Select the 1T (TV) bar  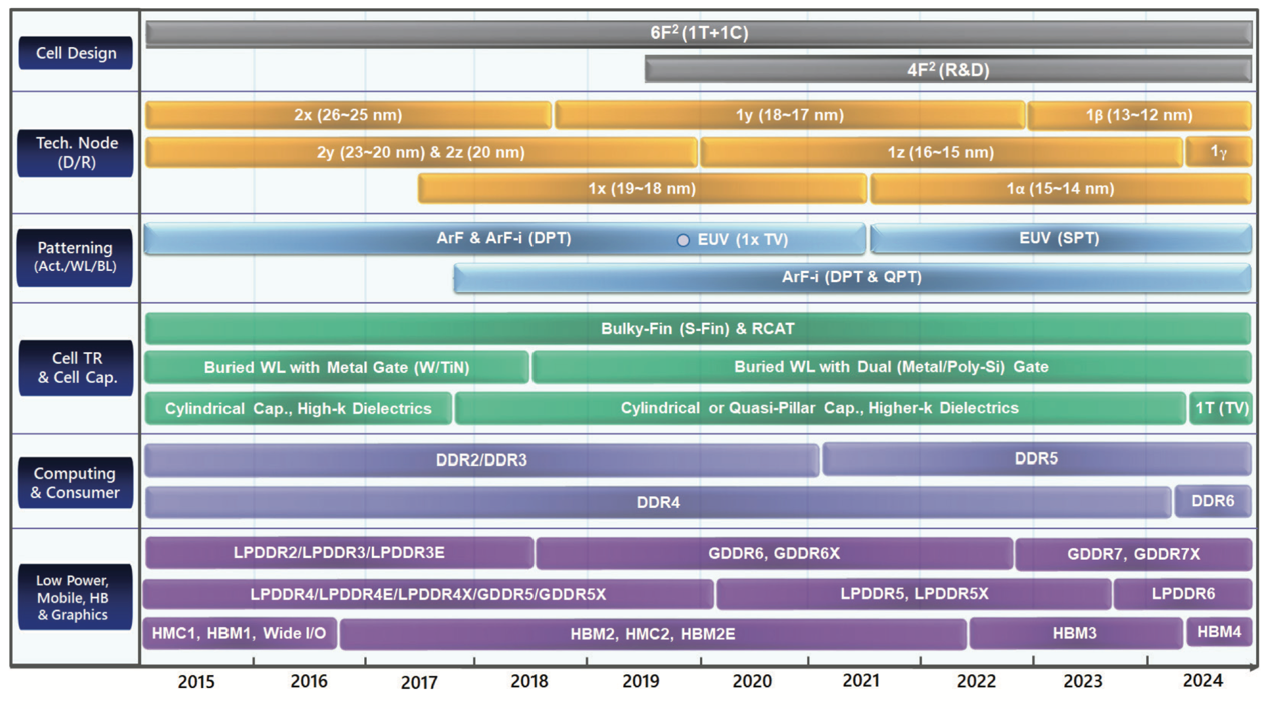1220,408
